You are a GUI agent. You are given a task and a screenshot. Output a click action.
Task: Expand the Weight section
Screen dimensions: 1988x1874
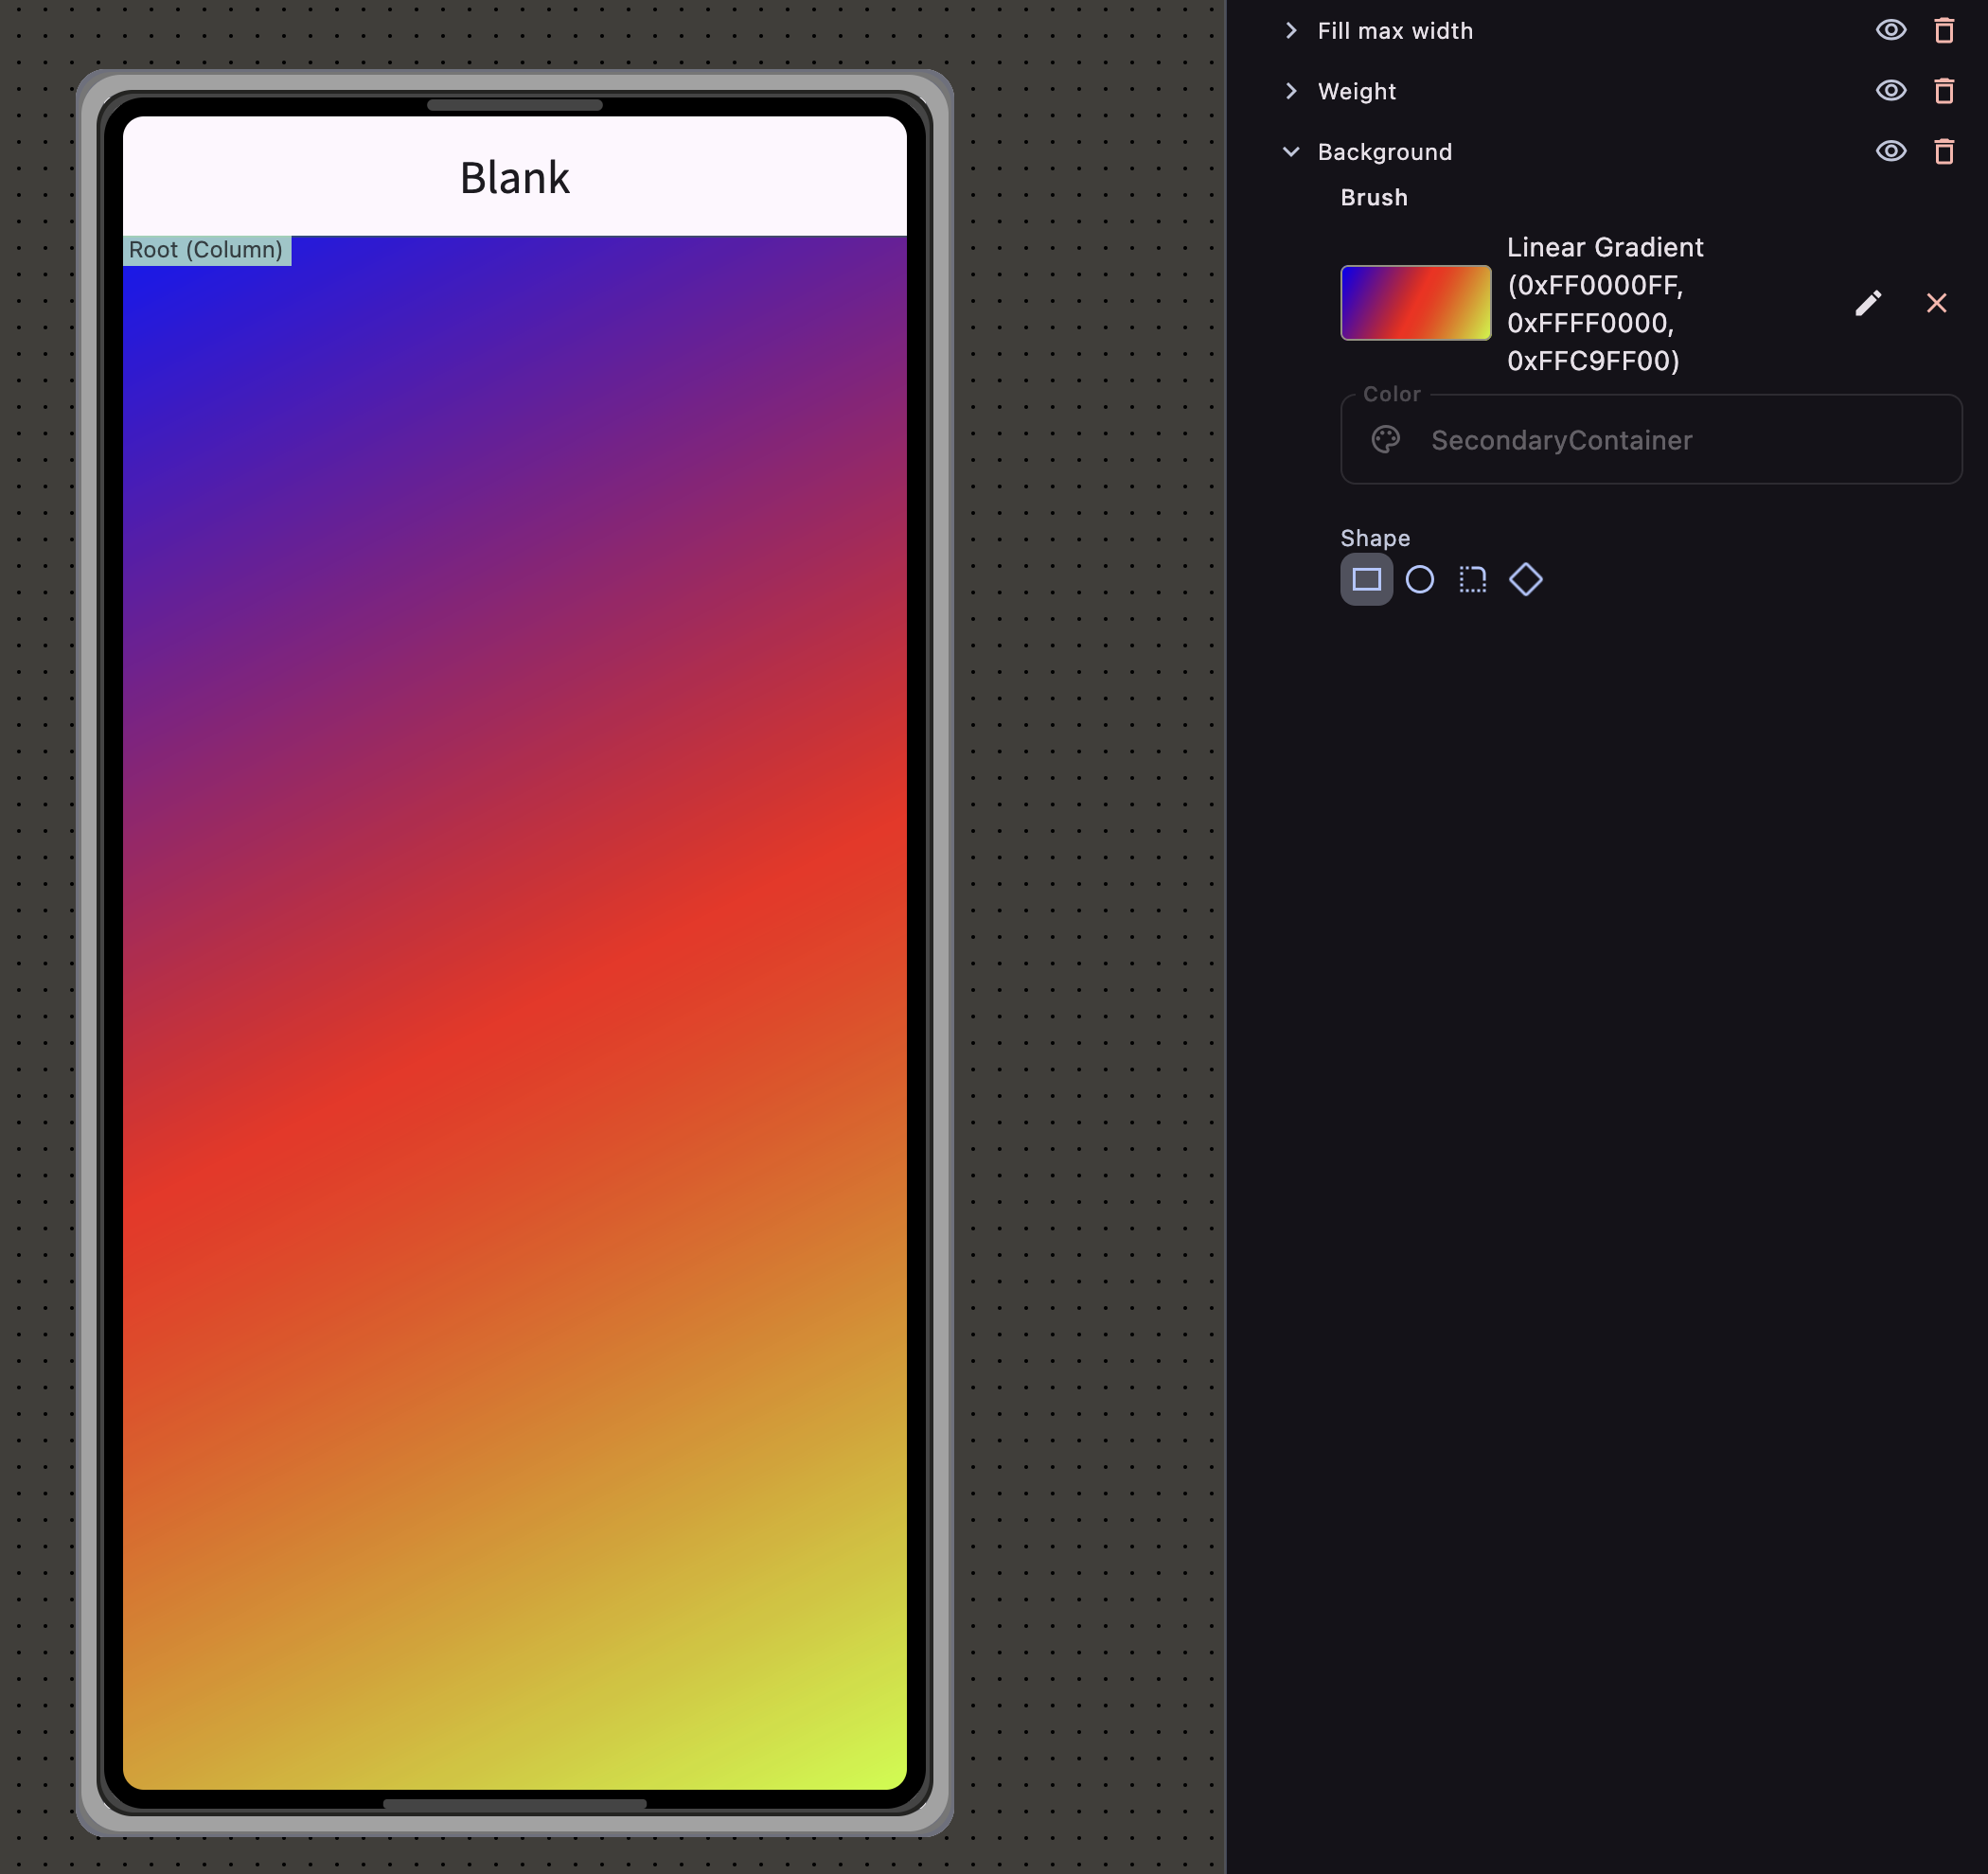tap(1291, 91)
